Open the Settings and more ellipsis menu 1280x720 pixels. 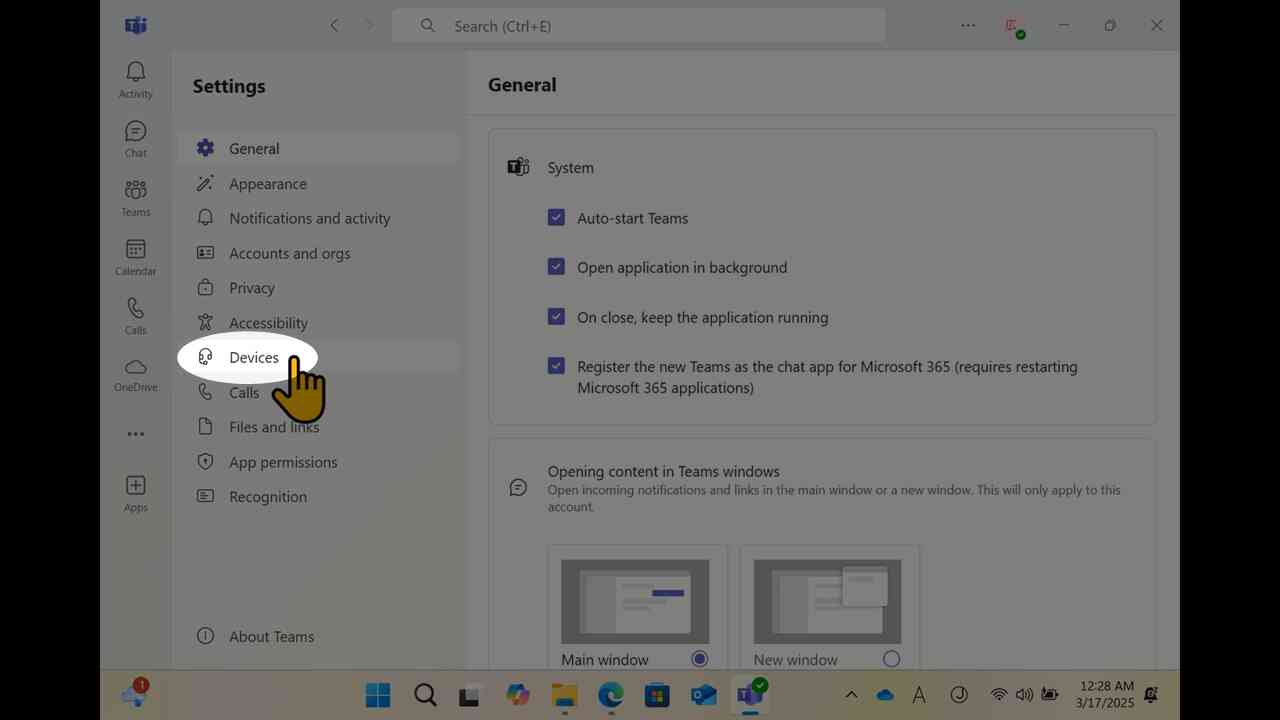(968, 26)
